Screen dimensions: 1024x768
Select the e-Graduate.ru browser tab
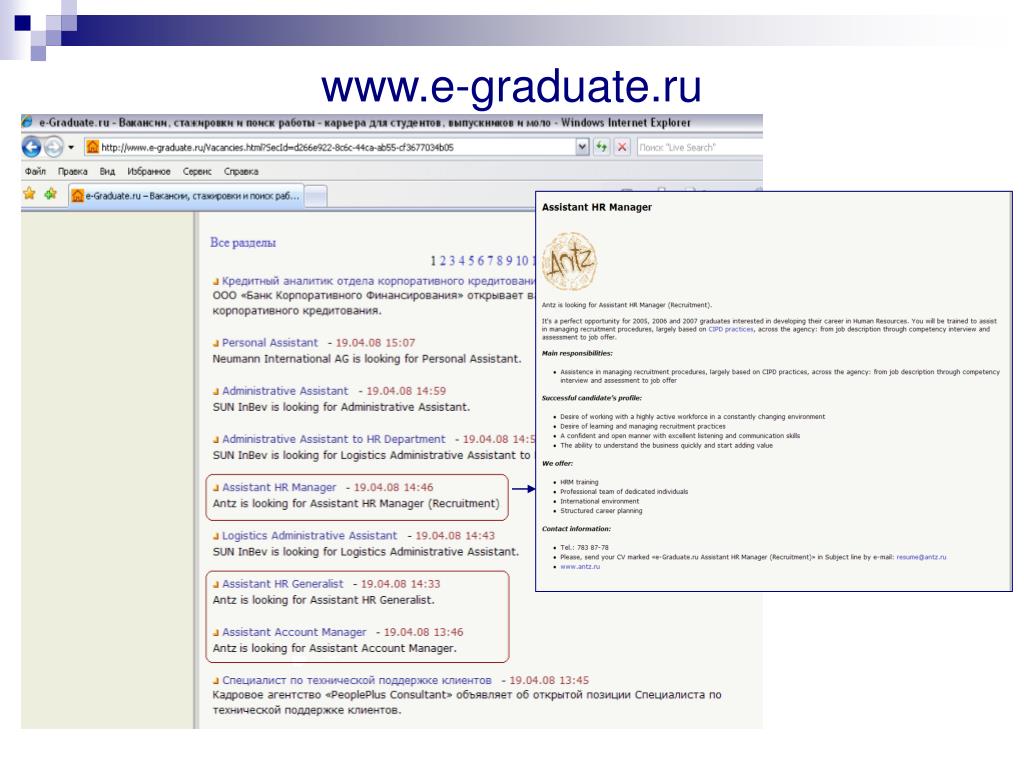[x=186, y=195]
